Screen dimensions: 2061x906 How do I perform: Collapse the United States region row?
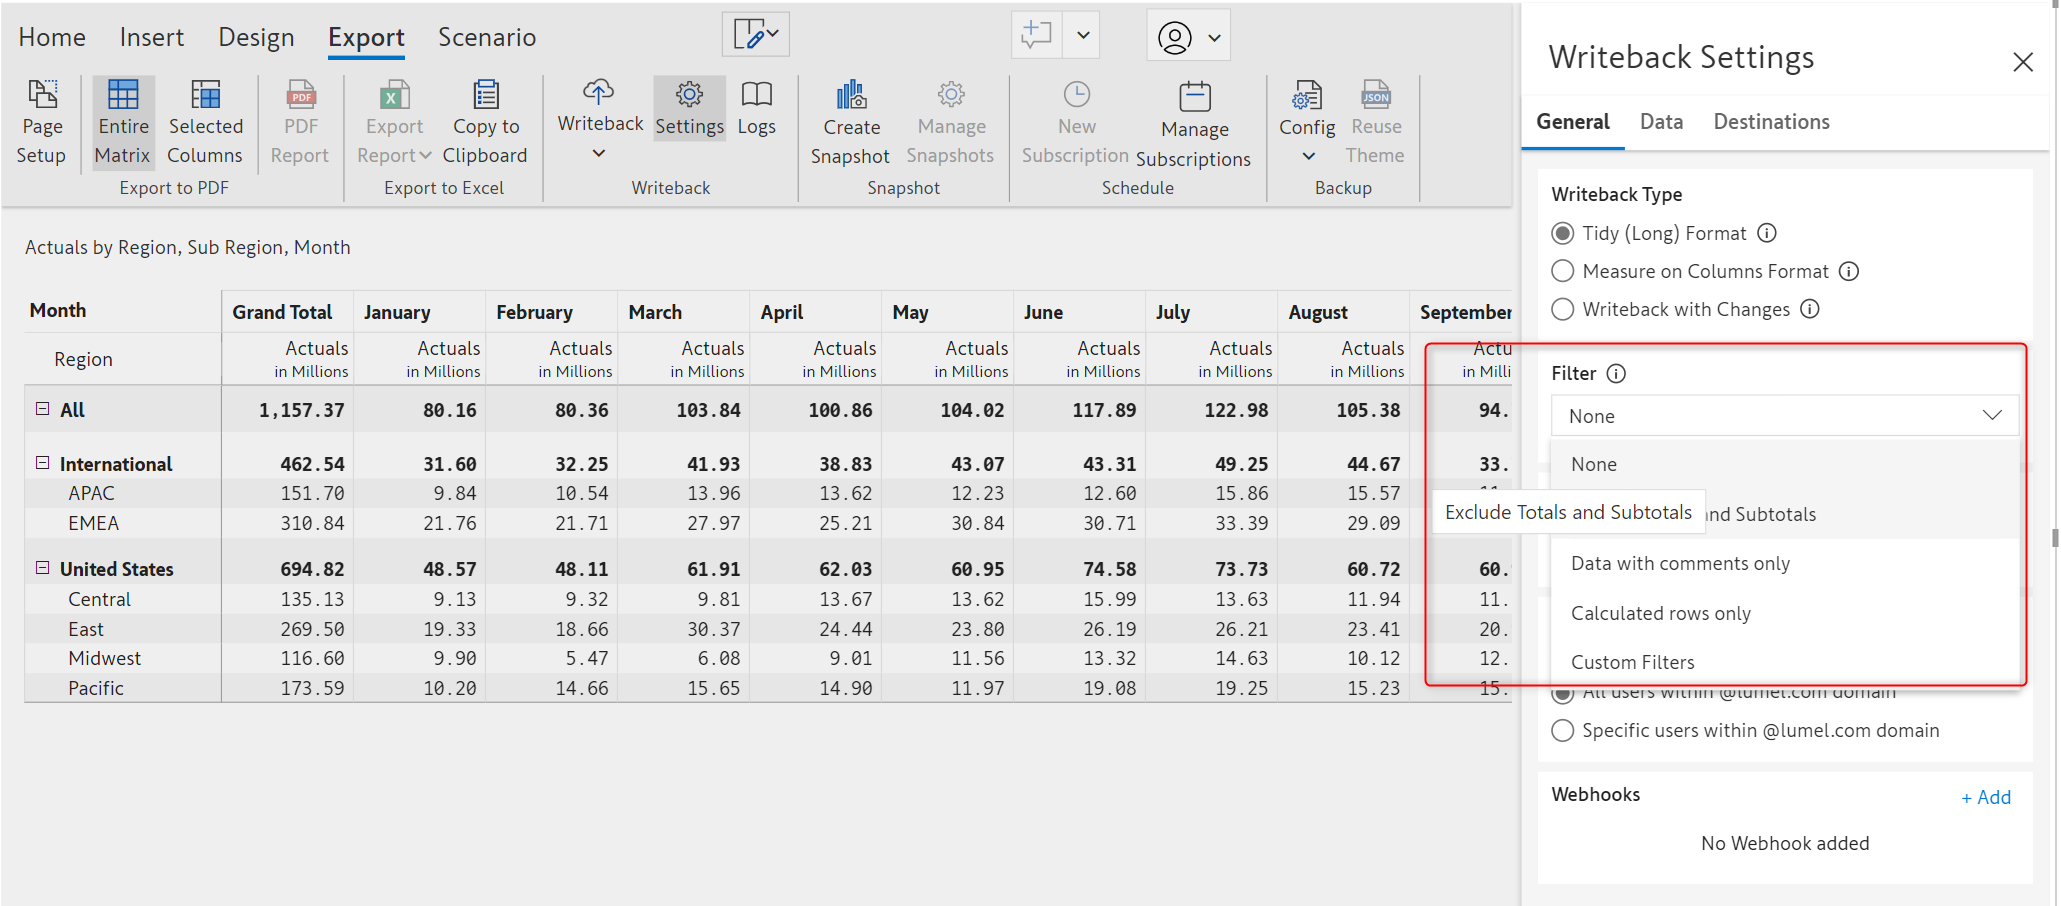(43, 568)
